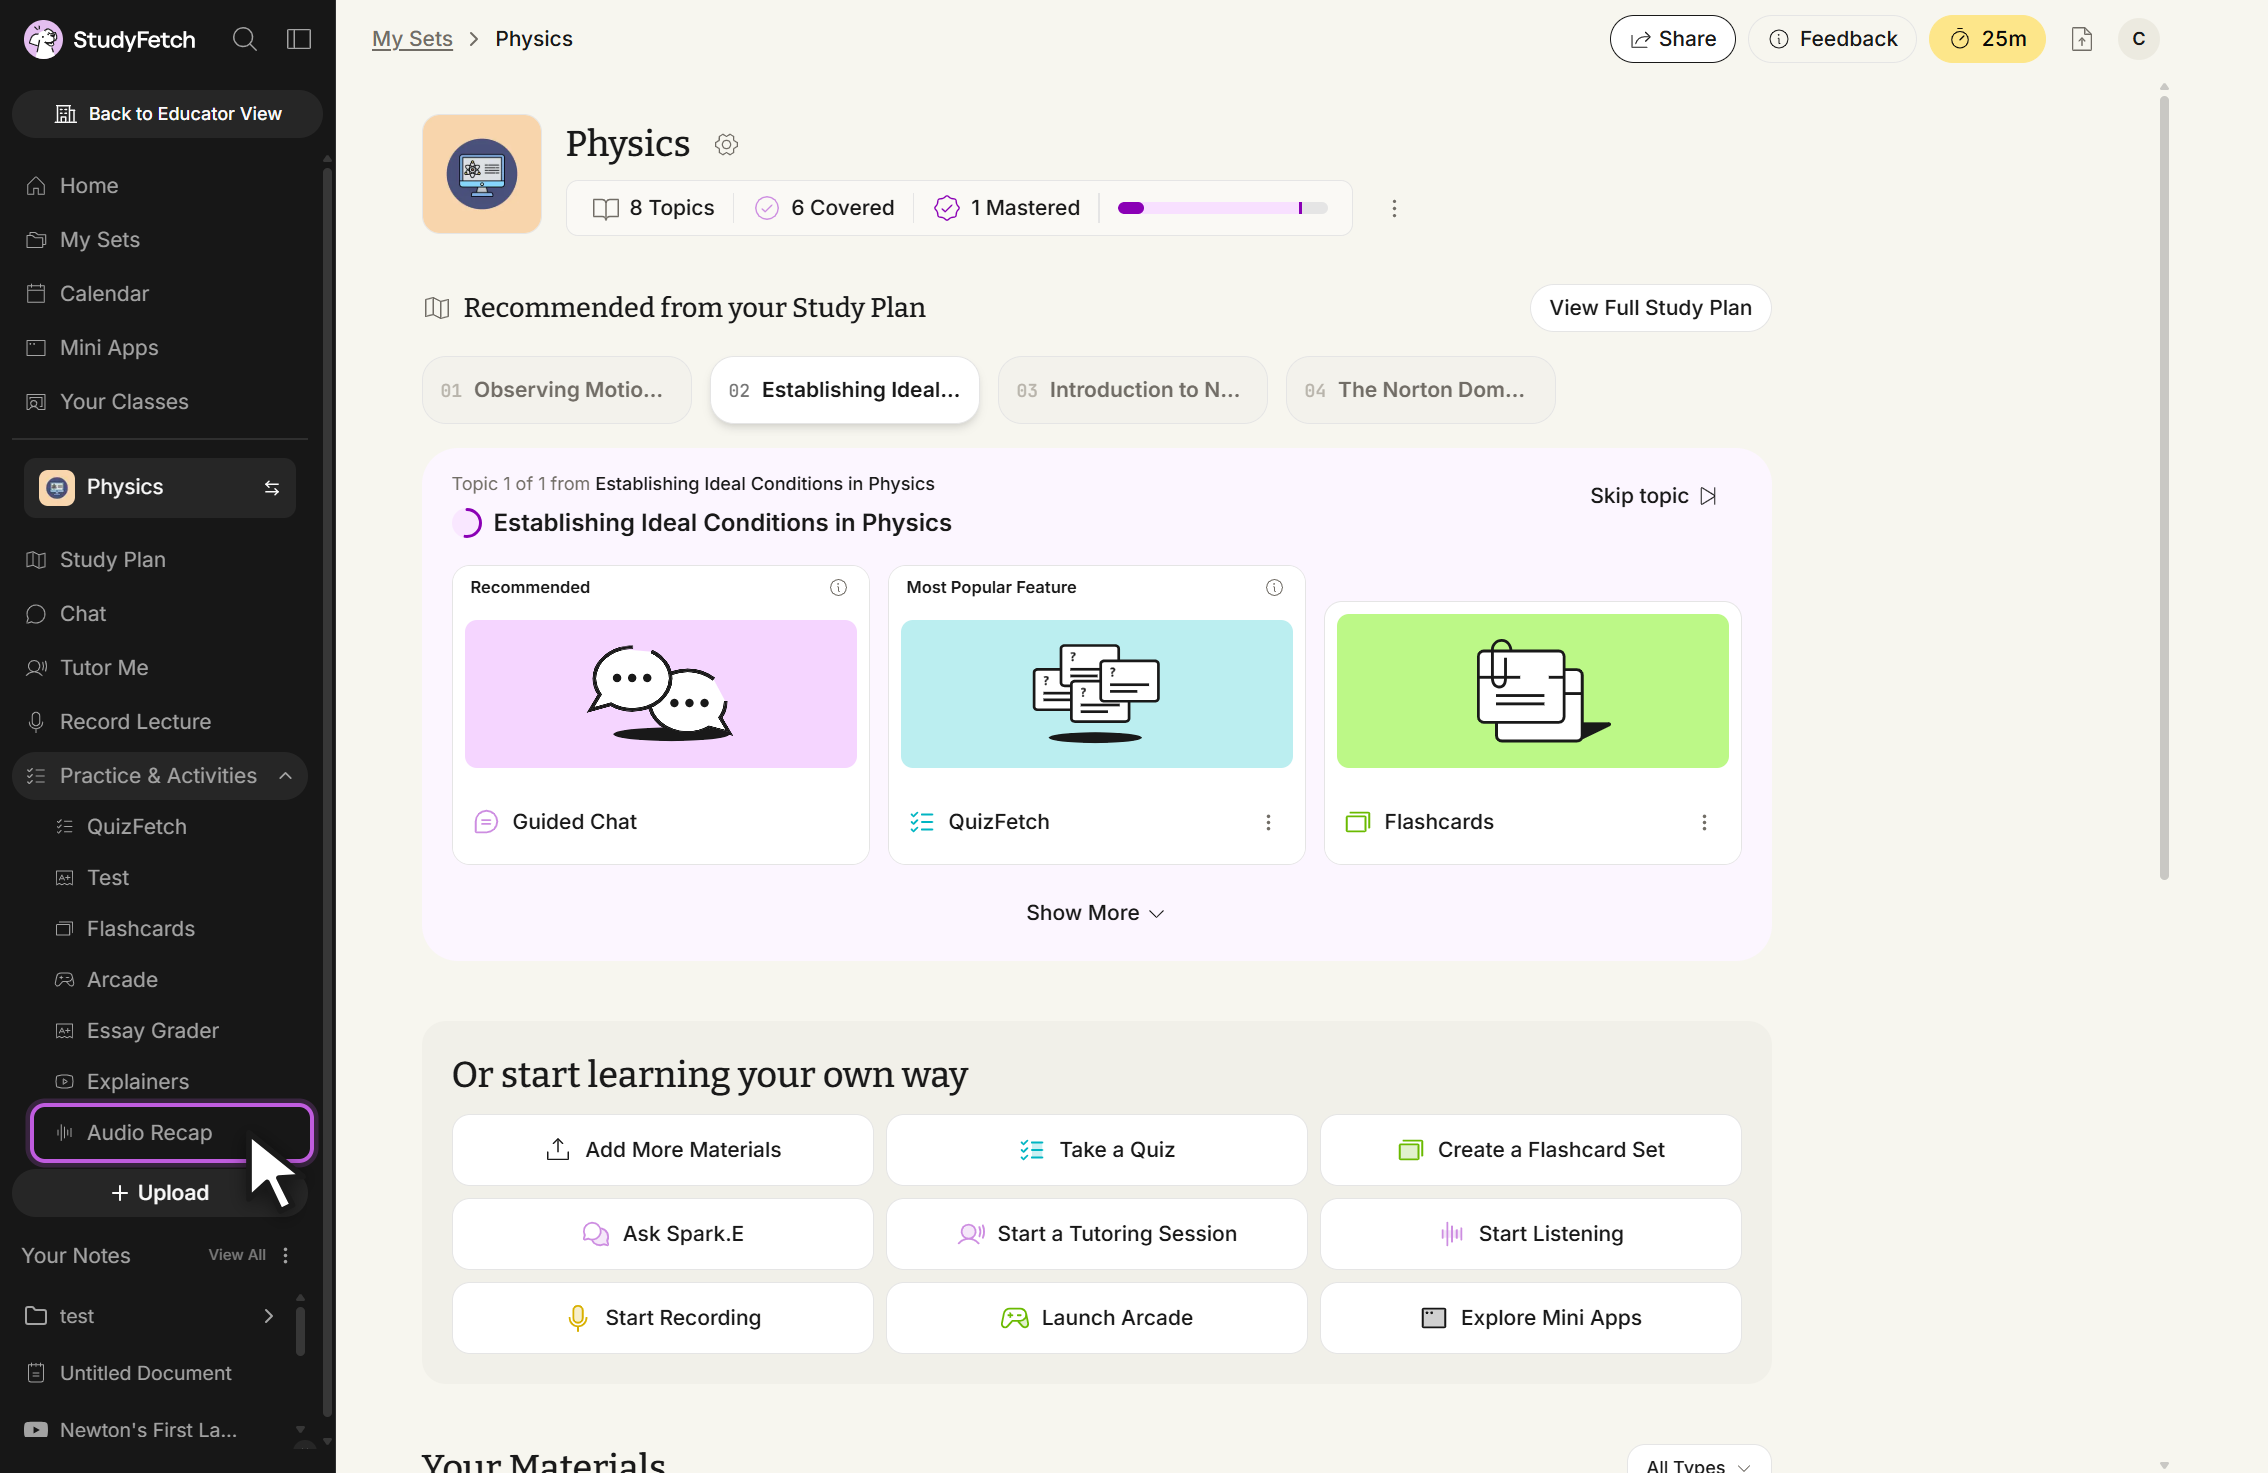The height and width of the screenshot is (1473, 2268).
Task: Open Your Notes three-dot options
Action: click(286, 1255)
